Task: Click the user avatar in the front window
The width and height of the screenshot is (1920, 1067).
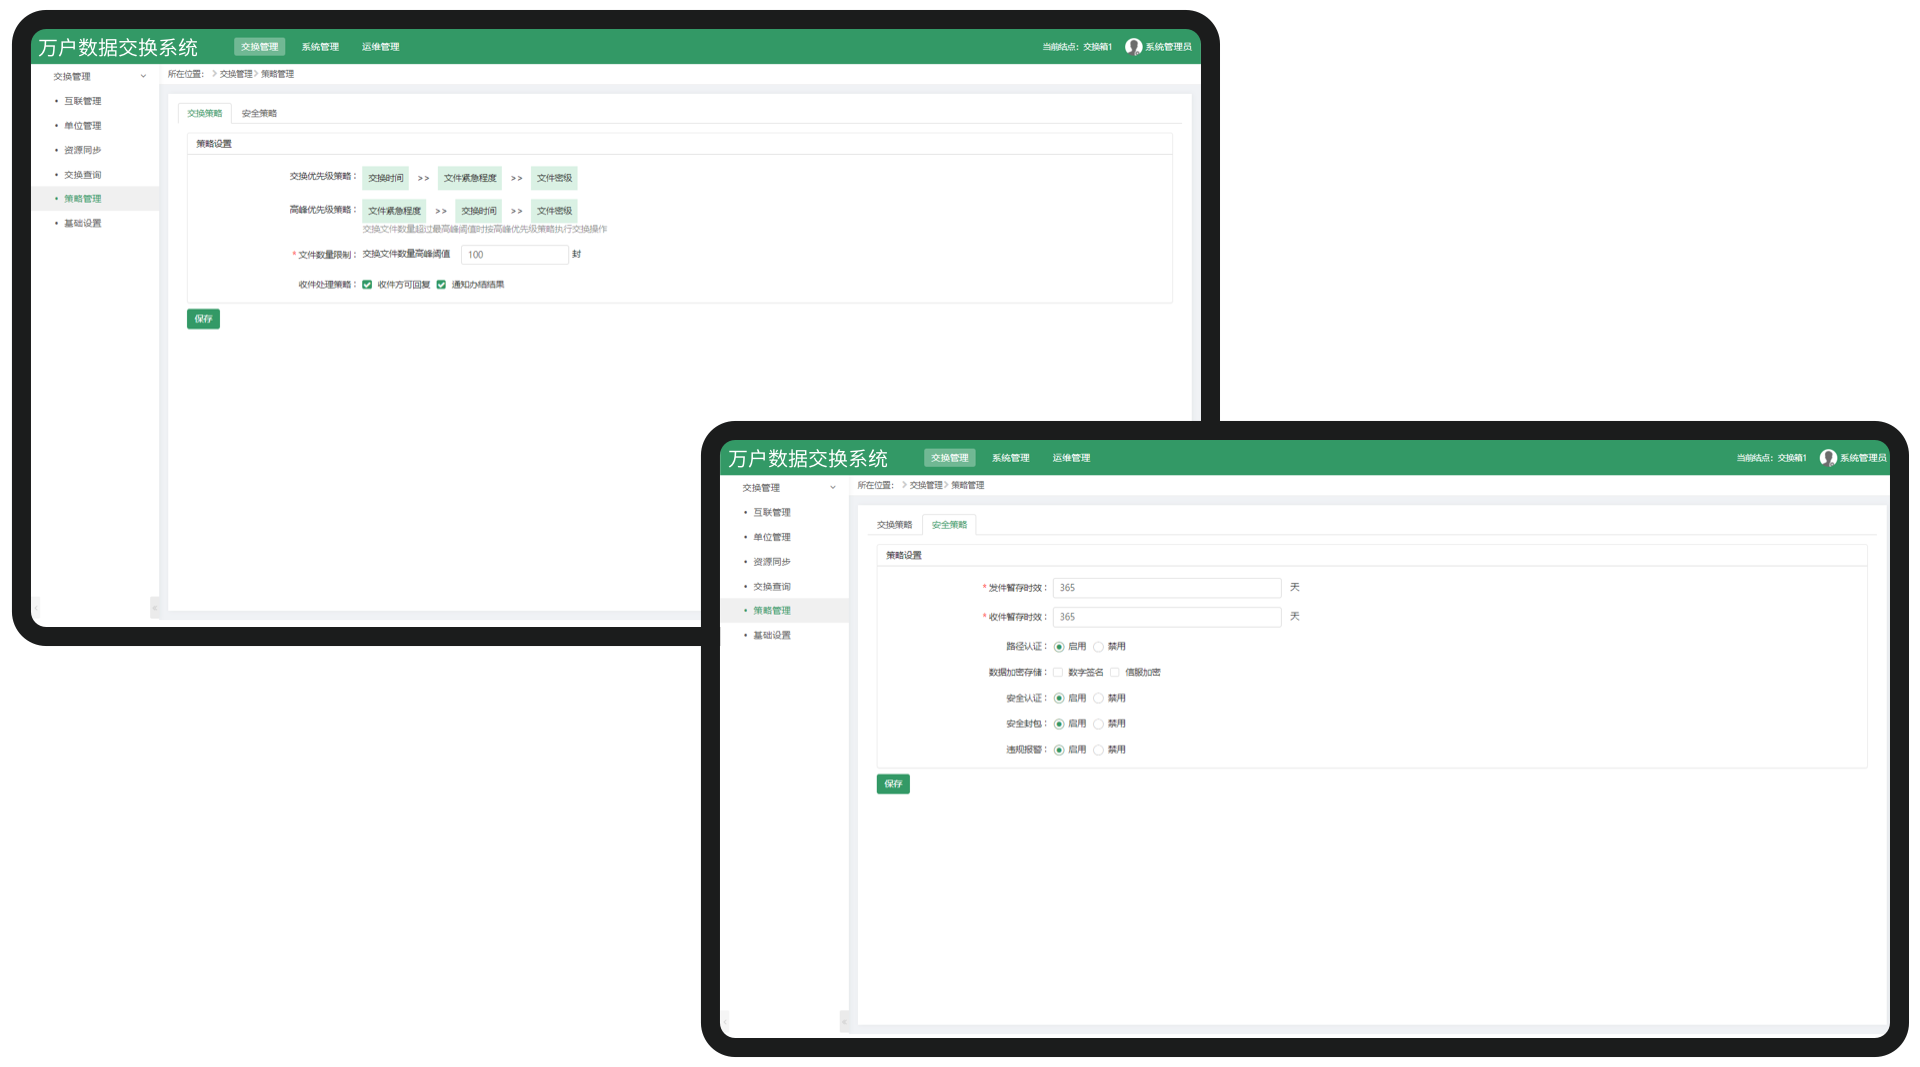Action: (x=1828, y=458)
